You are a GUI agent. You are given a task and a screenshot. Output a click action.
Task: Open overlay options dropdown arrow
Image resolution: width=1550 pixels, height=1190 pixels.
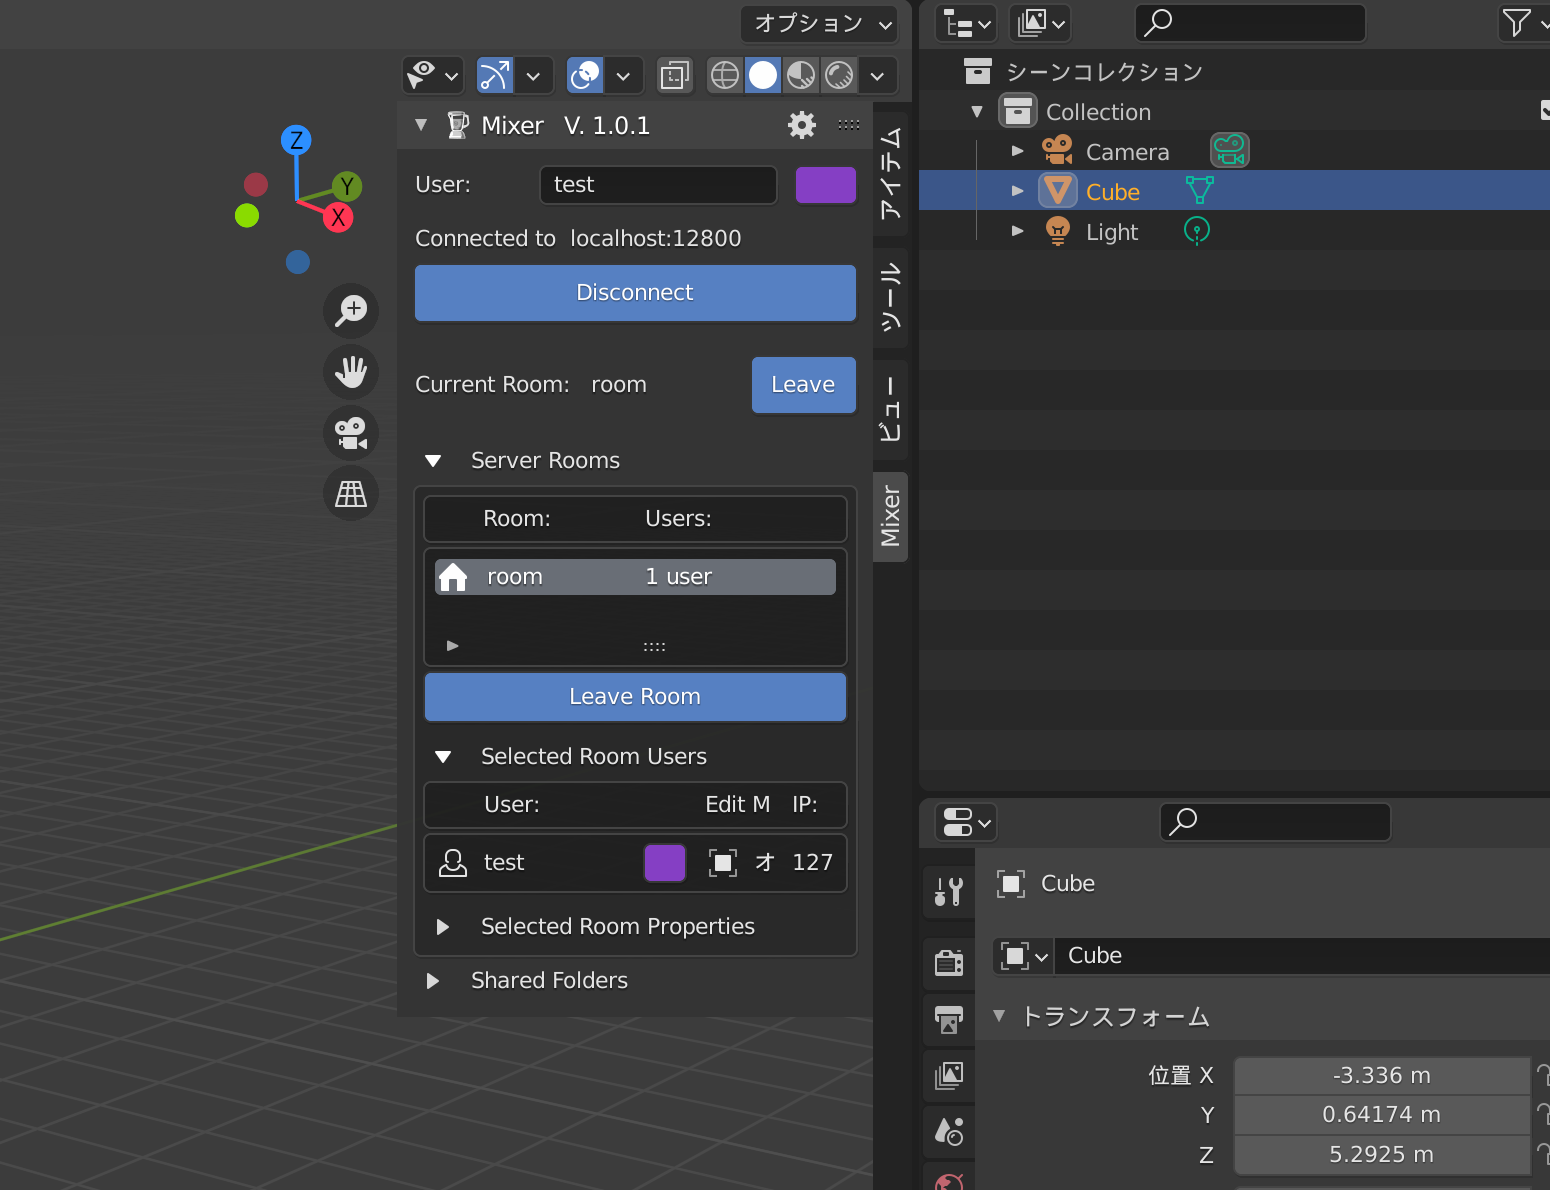623,75
